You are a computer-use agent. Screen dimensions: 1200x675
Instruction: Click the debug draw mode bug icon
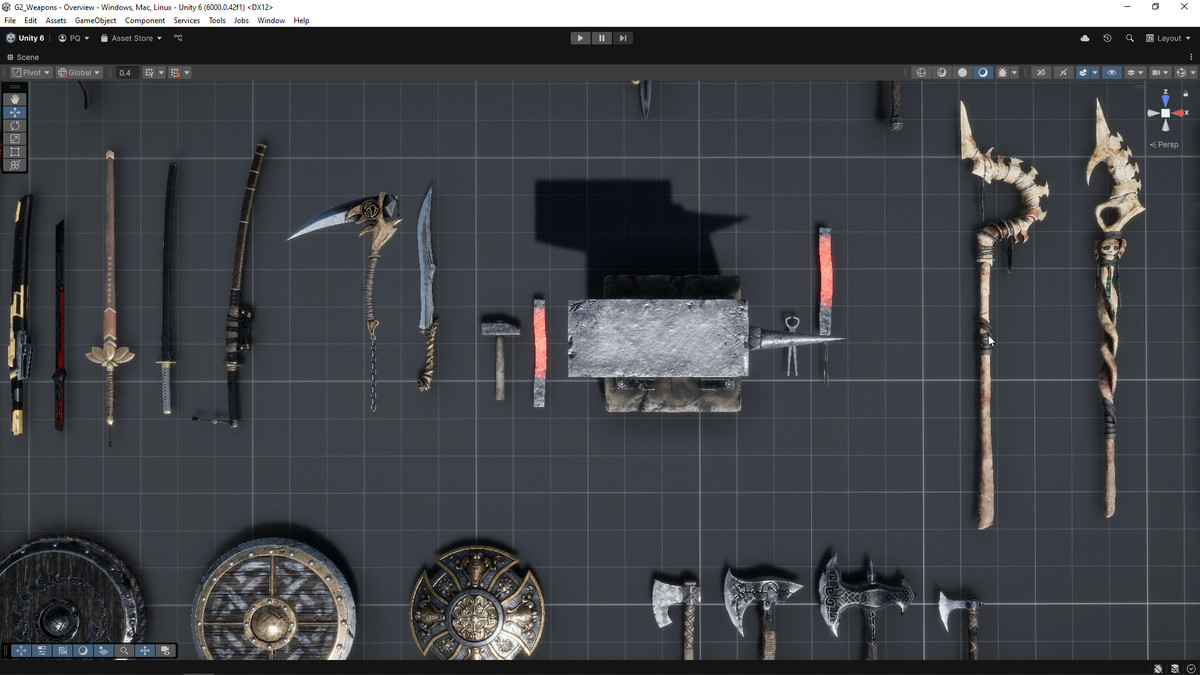[x=1002, y=72]
